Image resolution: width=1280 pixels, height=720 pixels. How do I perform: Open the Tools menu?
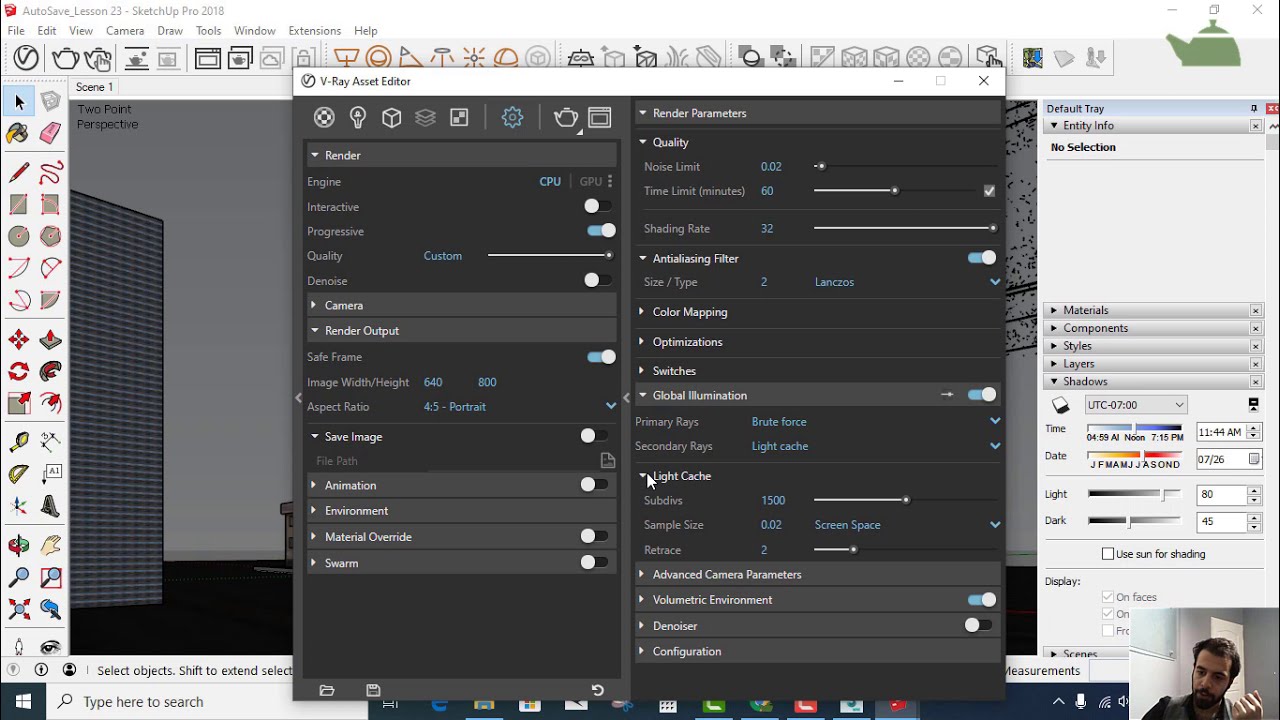tap(208, 31)
